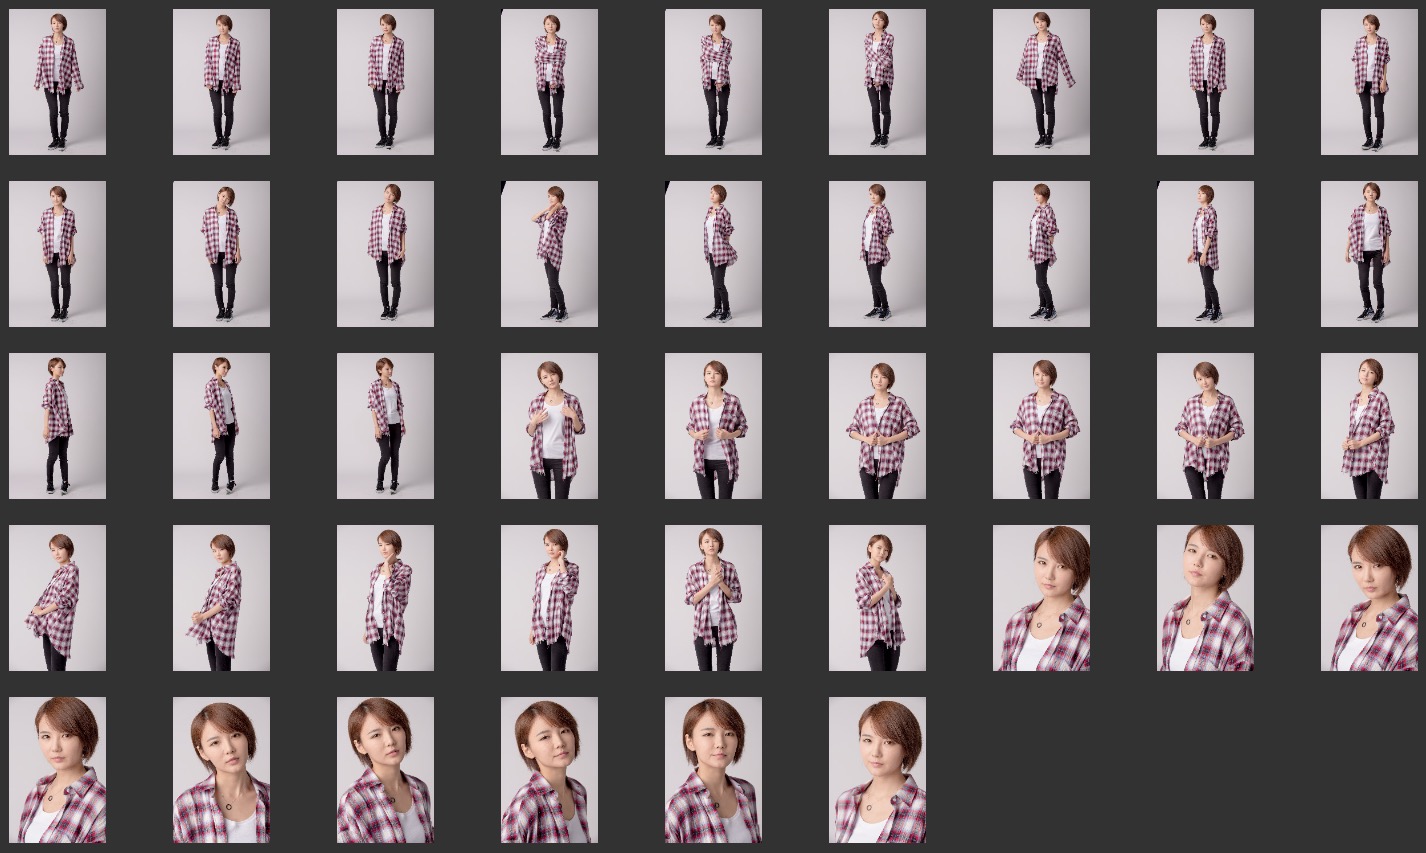1426x853 pixels.
Task: Open the seventh thumbnail in the third row
Action: [x=1041, y=426]
